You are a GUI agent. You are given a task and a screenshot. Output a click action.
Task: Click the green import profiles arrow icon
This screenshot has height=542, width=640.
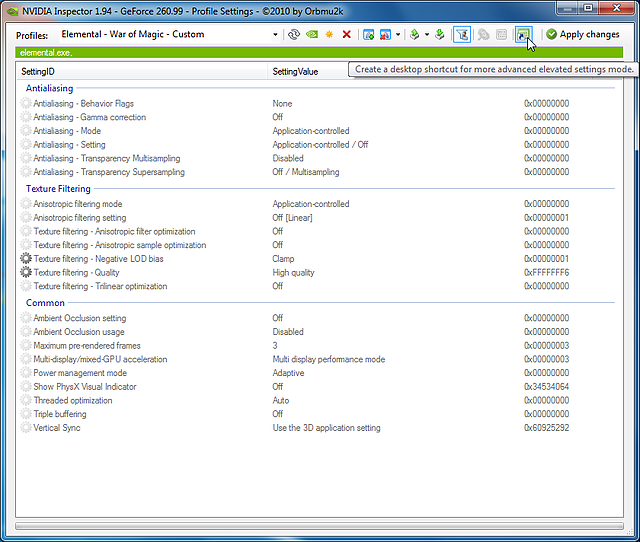tap(440, 34)
